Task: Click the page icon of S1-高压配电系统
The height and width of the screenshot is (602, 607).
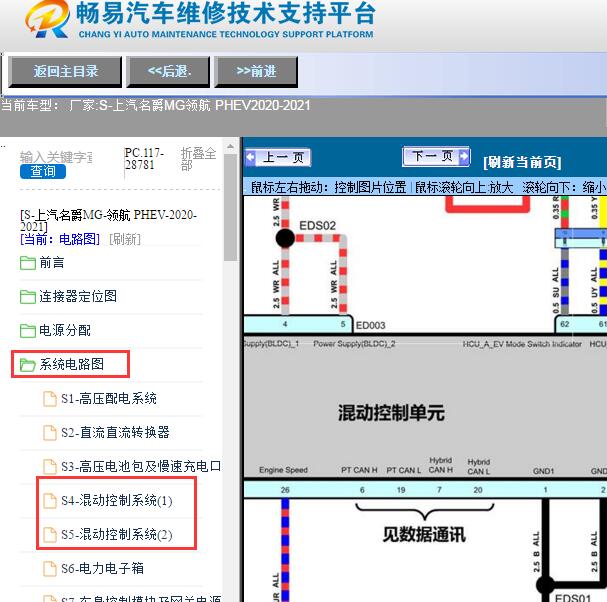Action: [x=50, y=399]
